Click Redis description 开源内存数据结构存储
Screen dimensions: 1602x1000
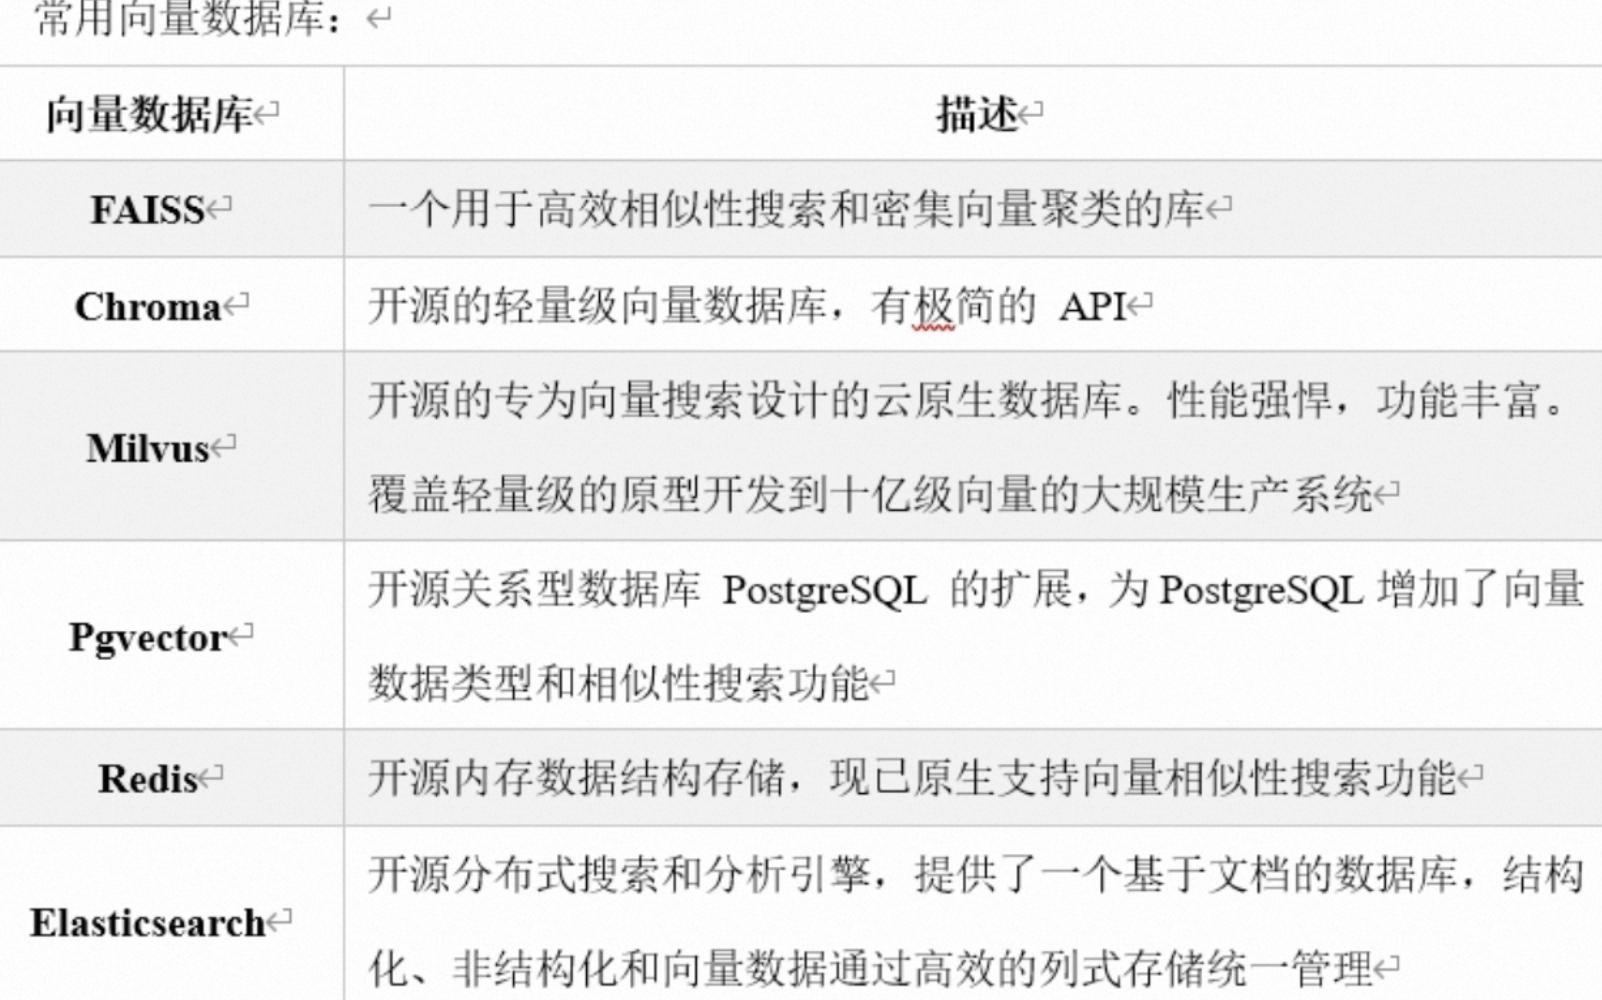pyautogui.click(x=911, y=778)
